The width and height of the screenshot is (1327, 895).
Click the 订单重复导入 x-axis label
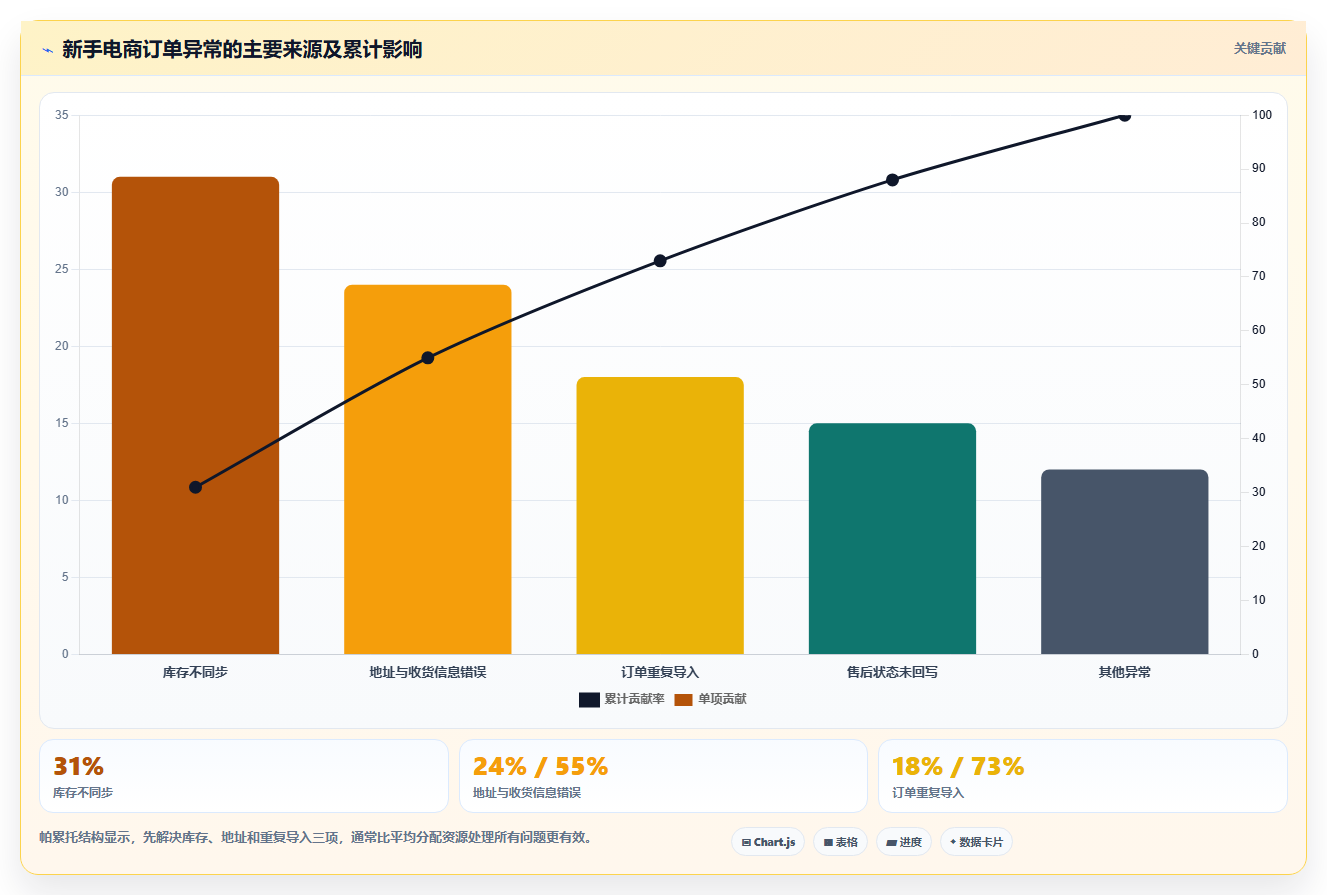[x=660, y=672]
